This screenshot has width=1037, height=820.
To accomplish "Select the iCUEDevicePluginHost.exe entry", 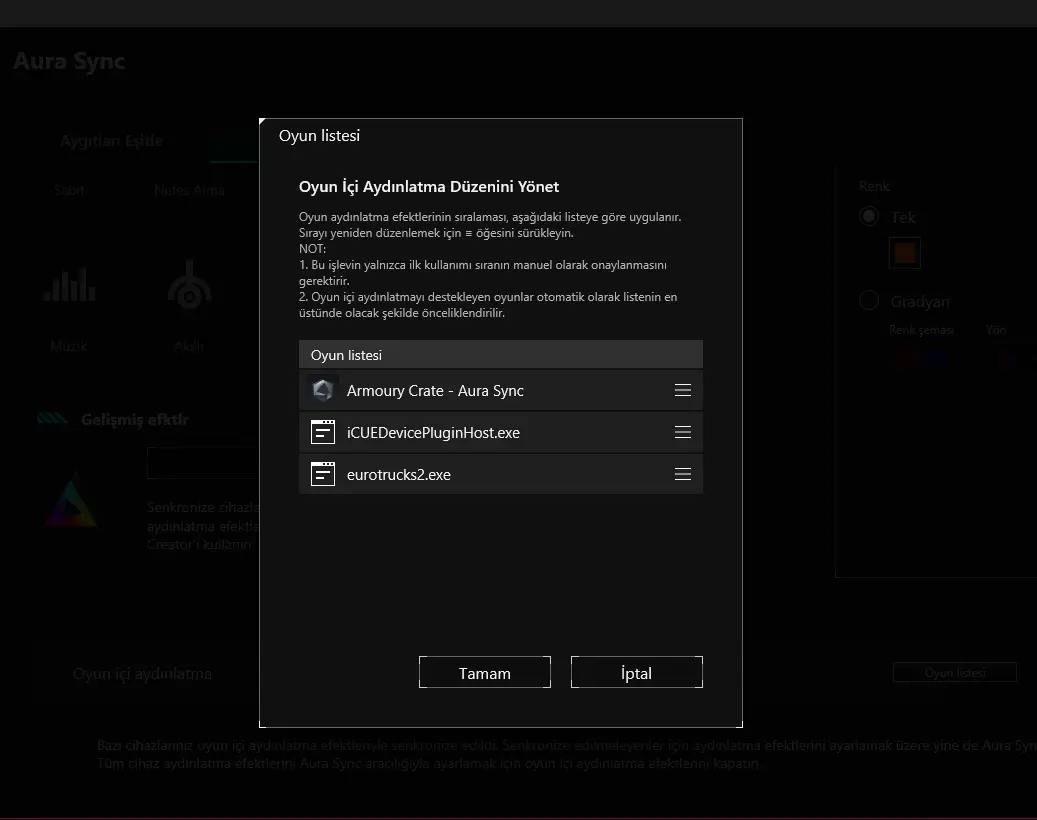I will [501, 432].
